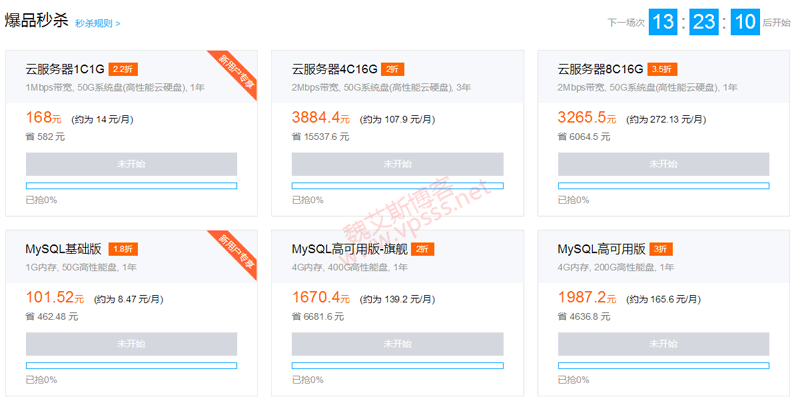Image resolution: width=800 pixels, height=405 pixels.
Task: Click the 新用户专享 ribbon on MySQL基础版
Action: [x=236, y=252]
